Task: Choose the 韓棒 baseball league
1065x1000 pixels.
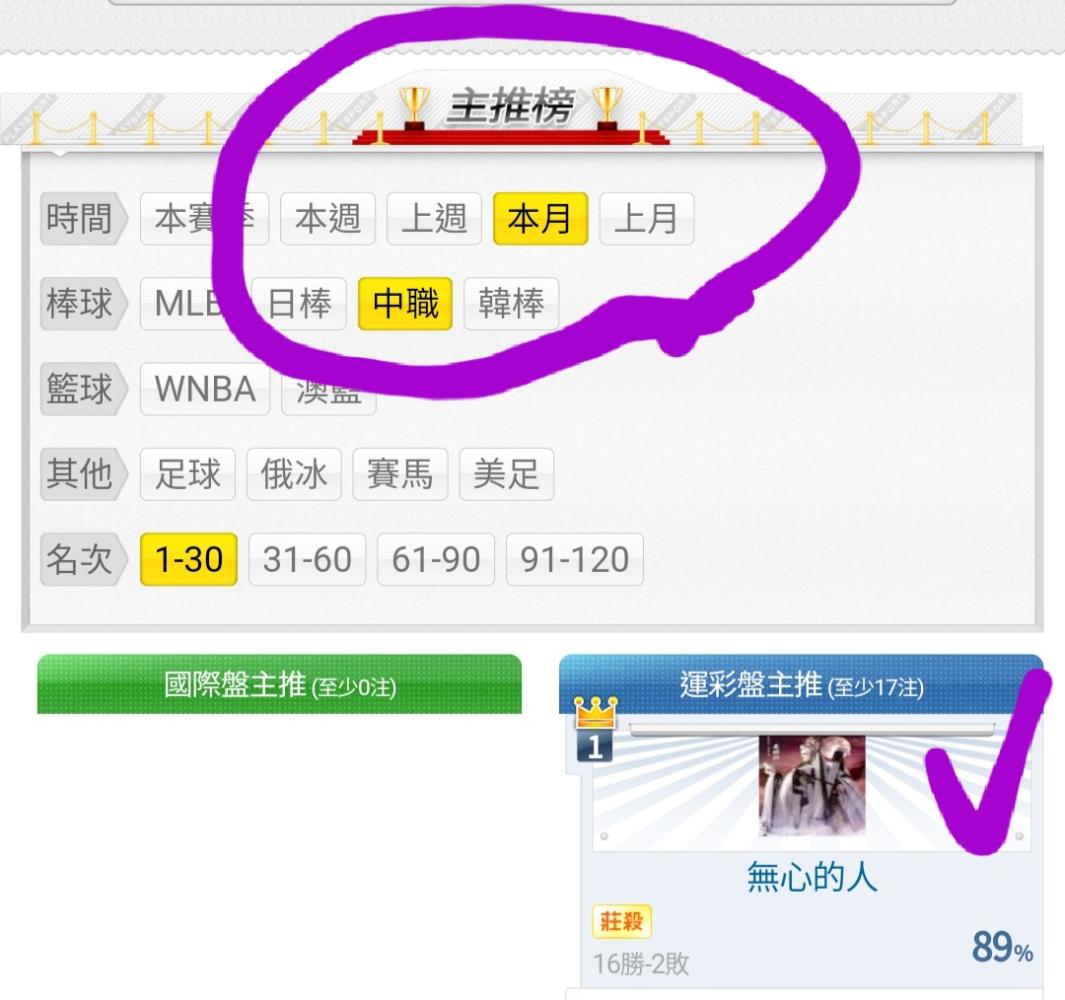Action: coord(511,304)
